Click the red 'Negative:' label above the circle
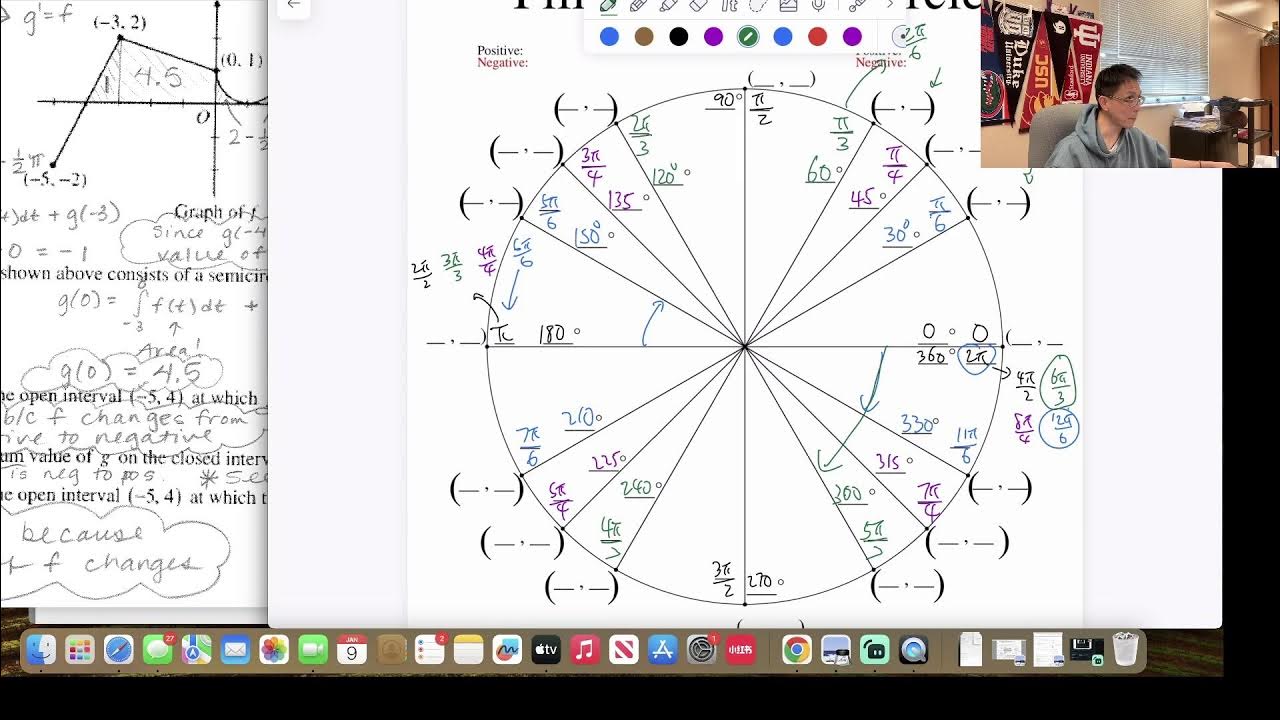 click(503, 62)
